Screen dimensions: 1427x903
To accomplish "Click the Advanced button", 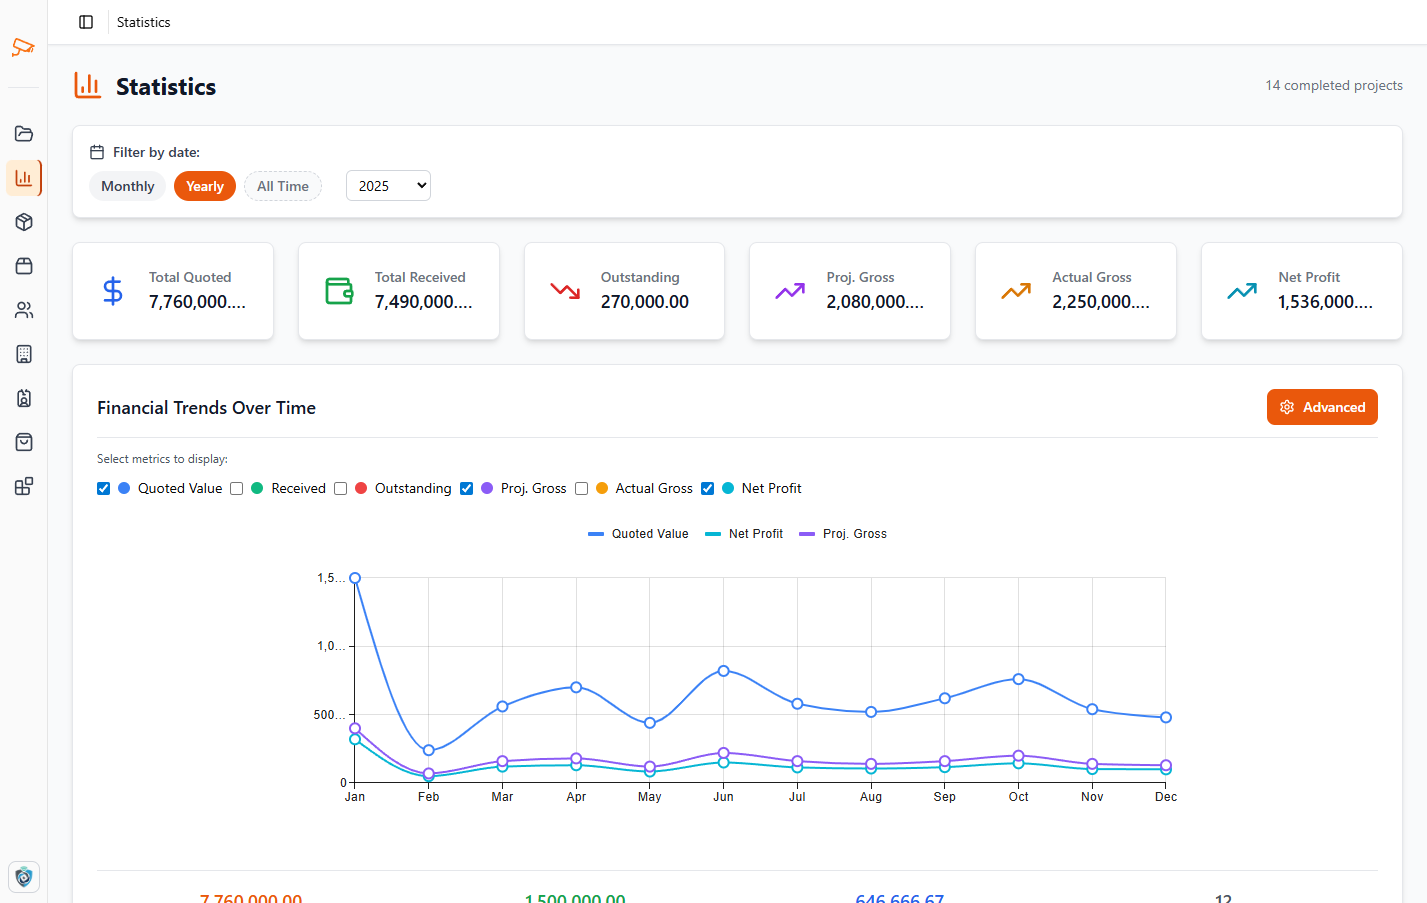I will (x=1322, y=407).
